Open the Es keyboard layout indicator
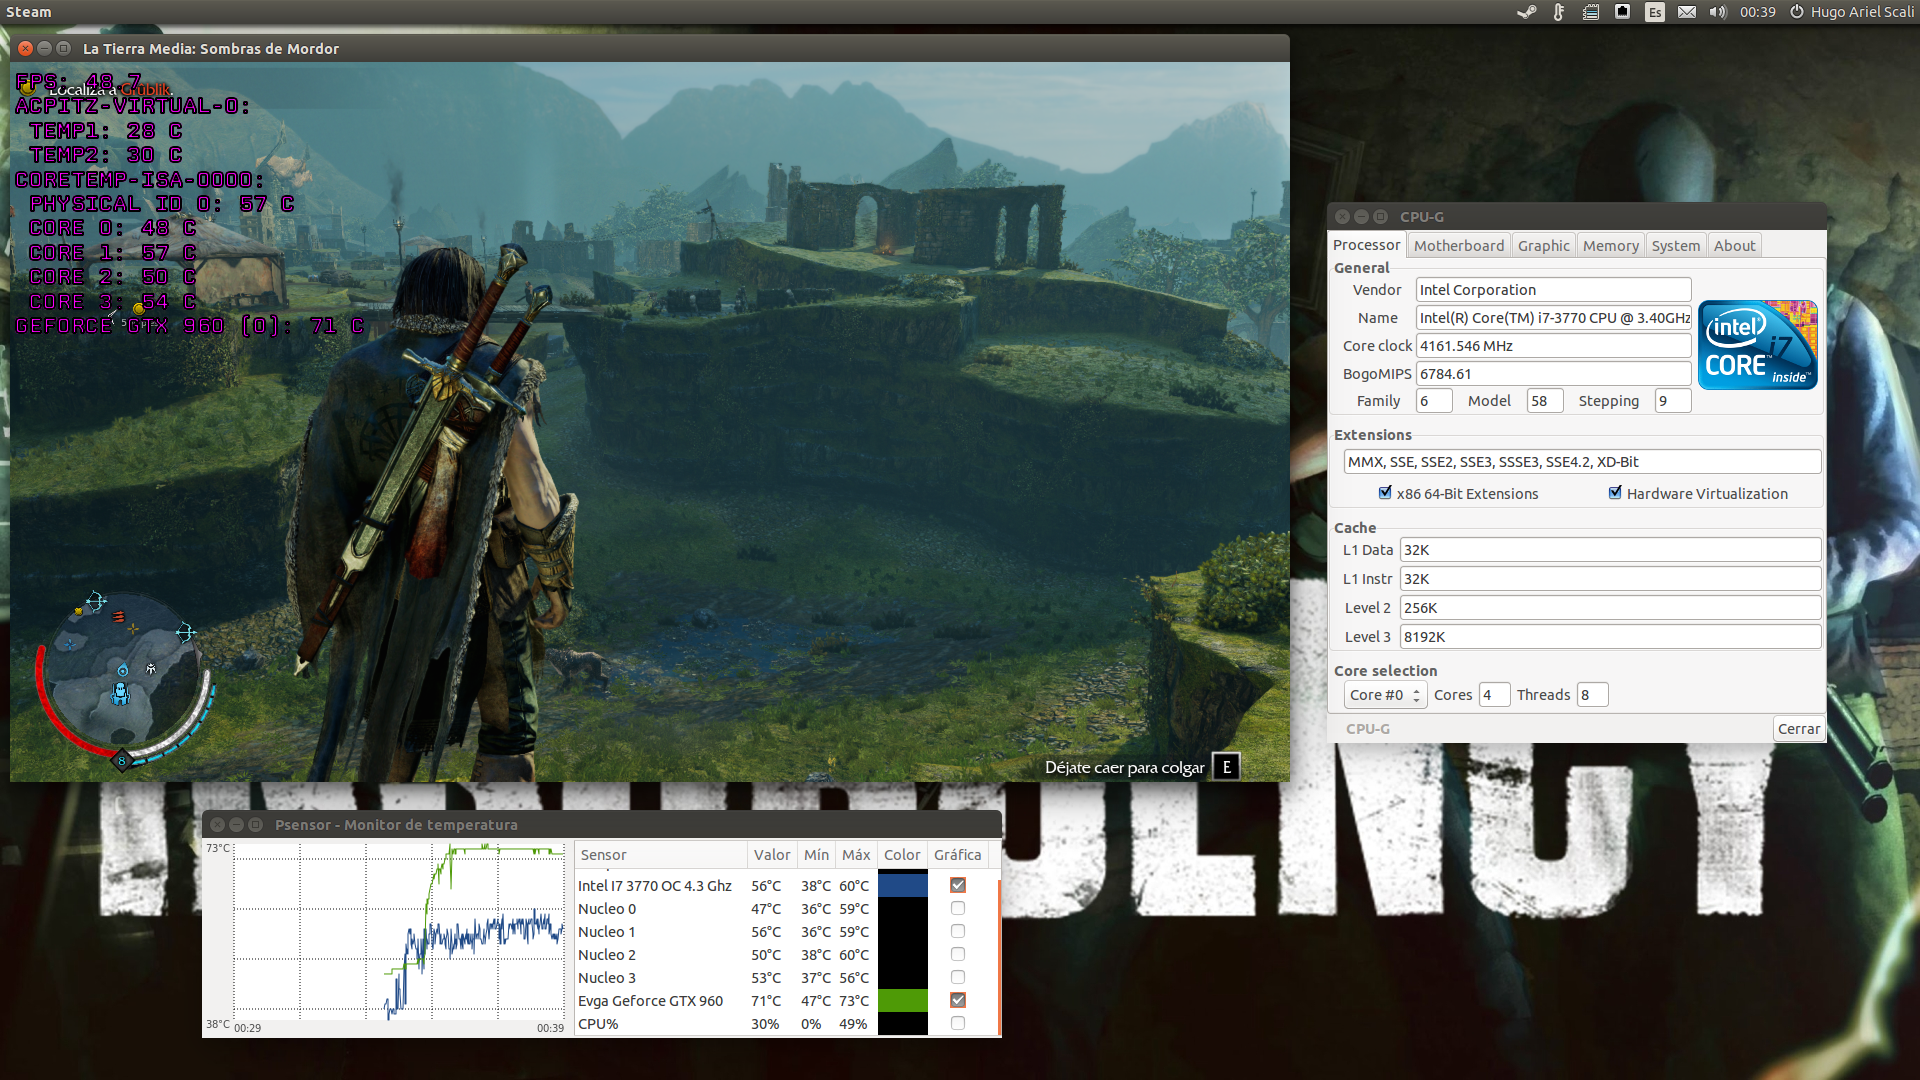This screenshot has width=1920, height=1080. (x=1655, y=12)
